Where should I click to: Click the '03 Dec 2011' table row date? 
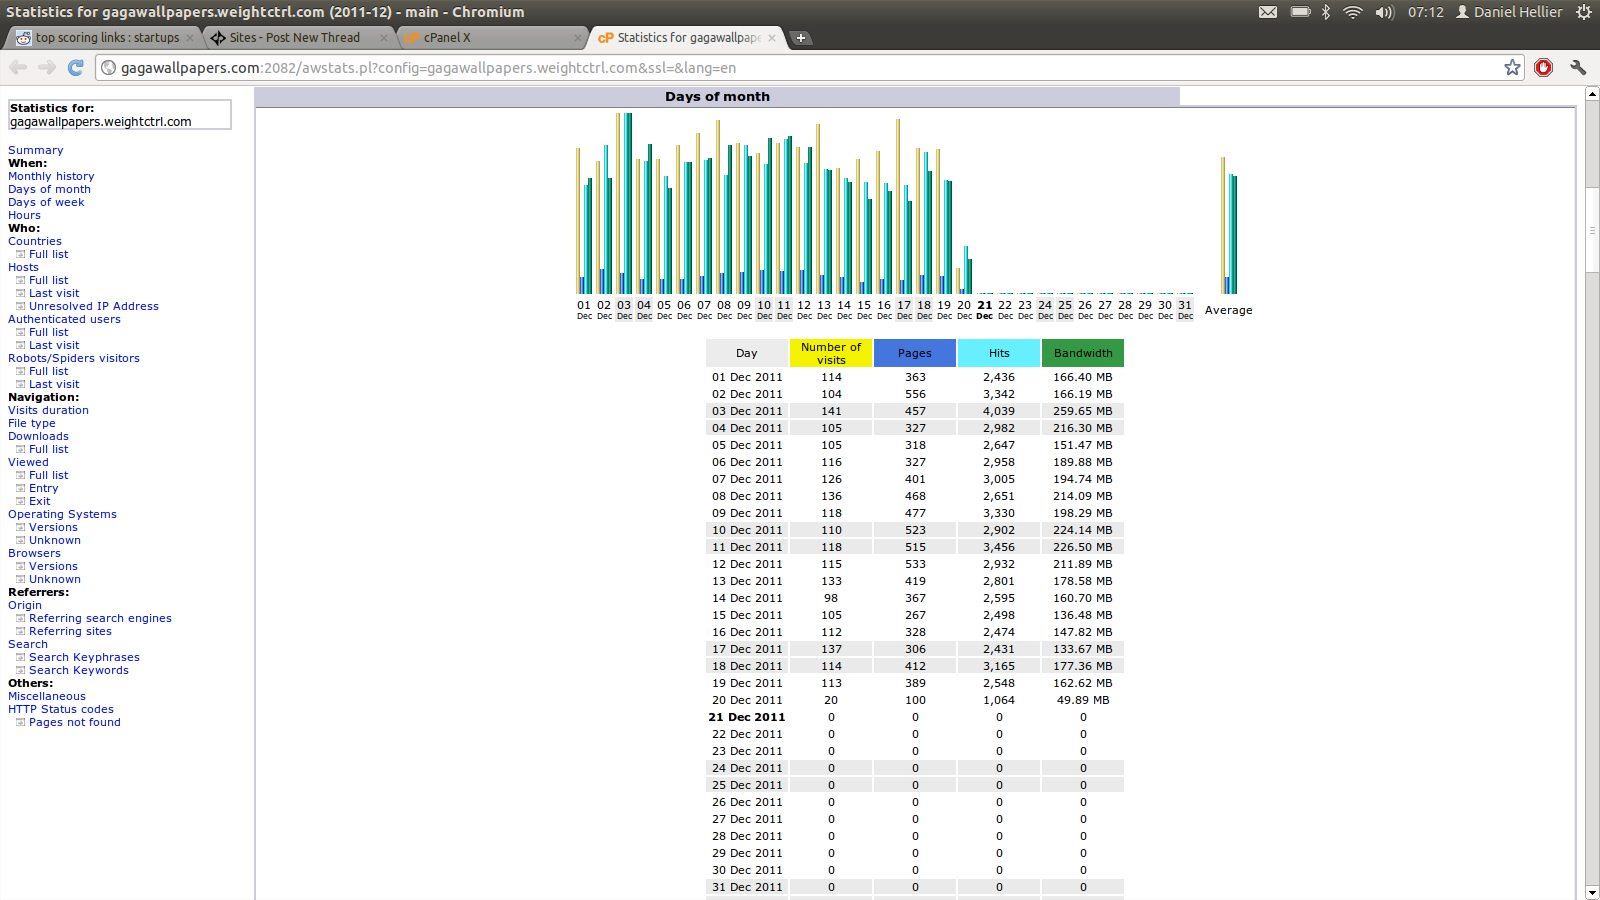[x=747, y=411]
